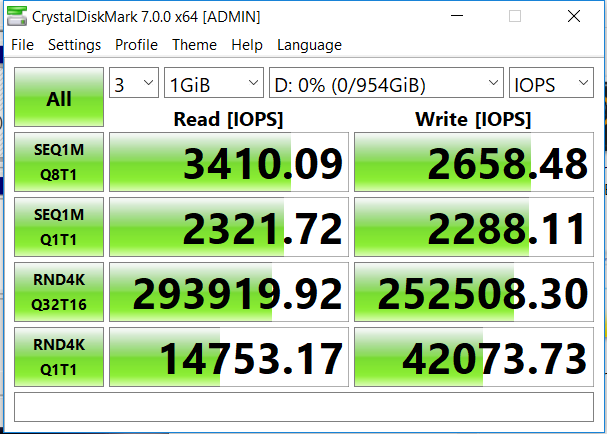This screenshot has height=434, width=607.
Task: Open the Theme menu
Action: tap(194, 45)
